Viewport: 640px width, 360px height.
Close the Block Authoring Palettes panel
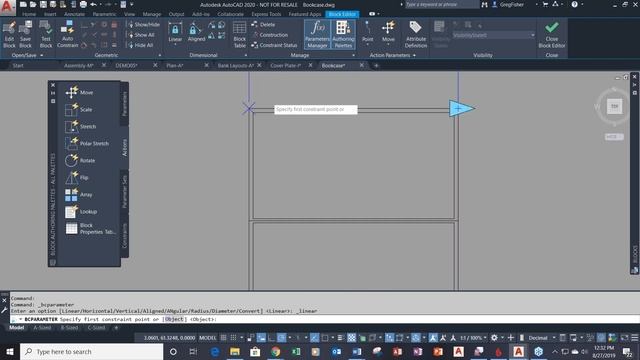(x=53, y=85)
